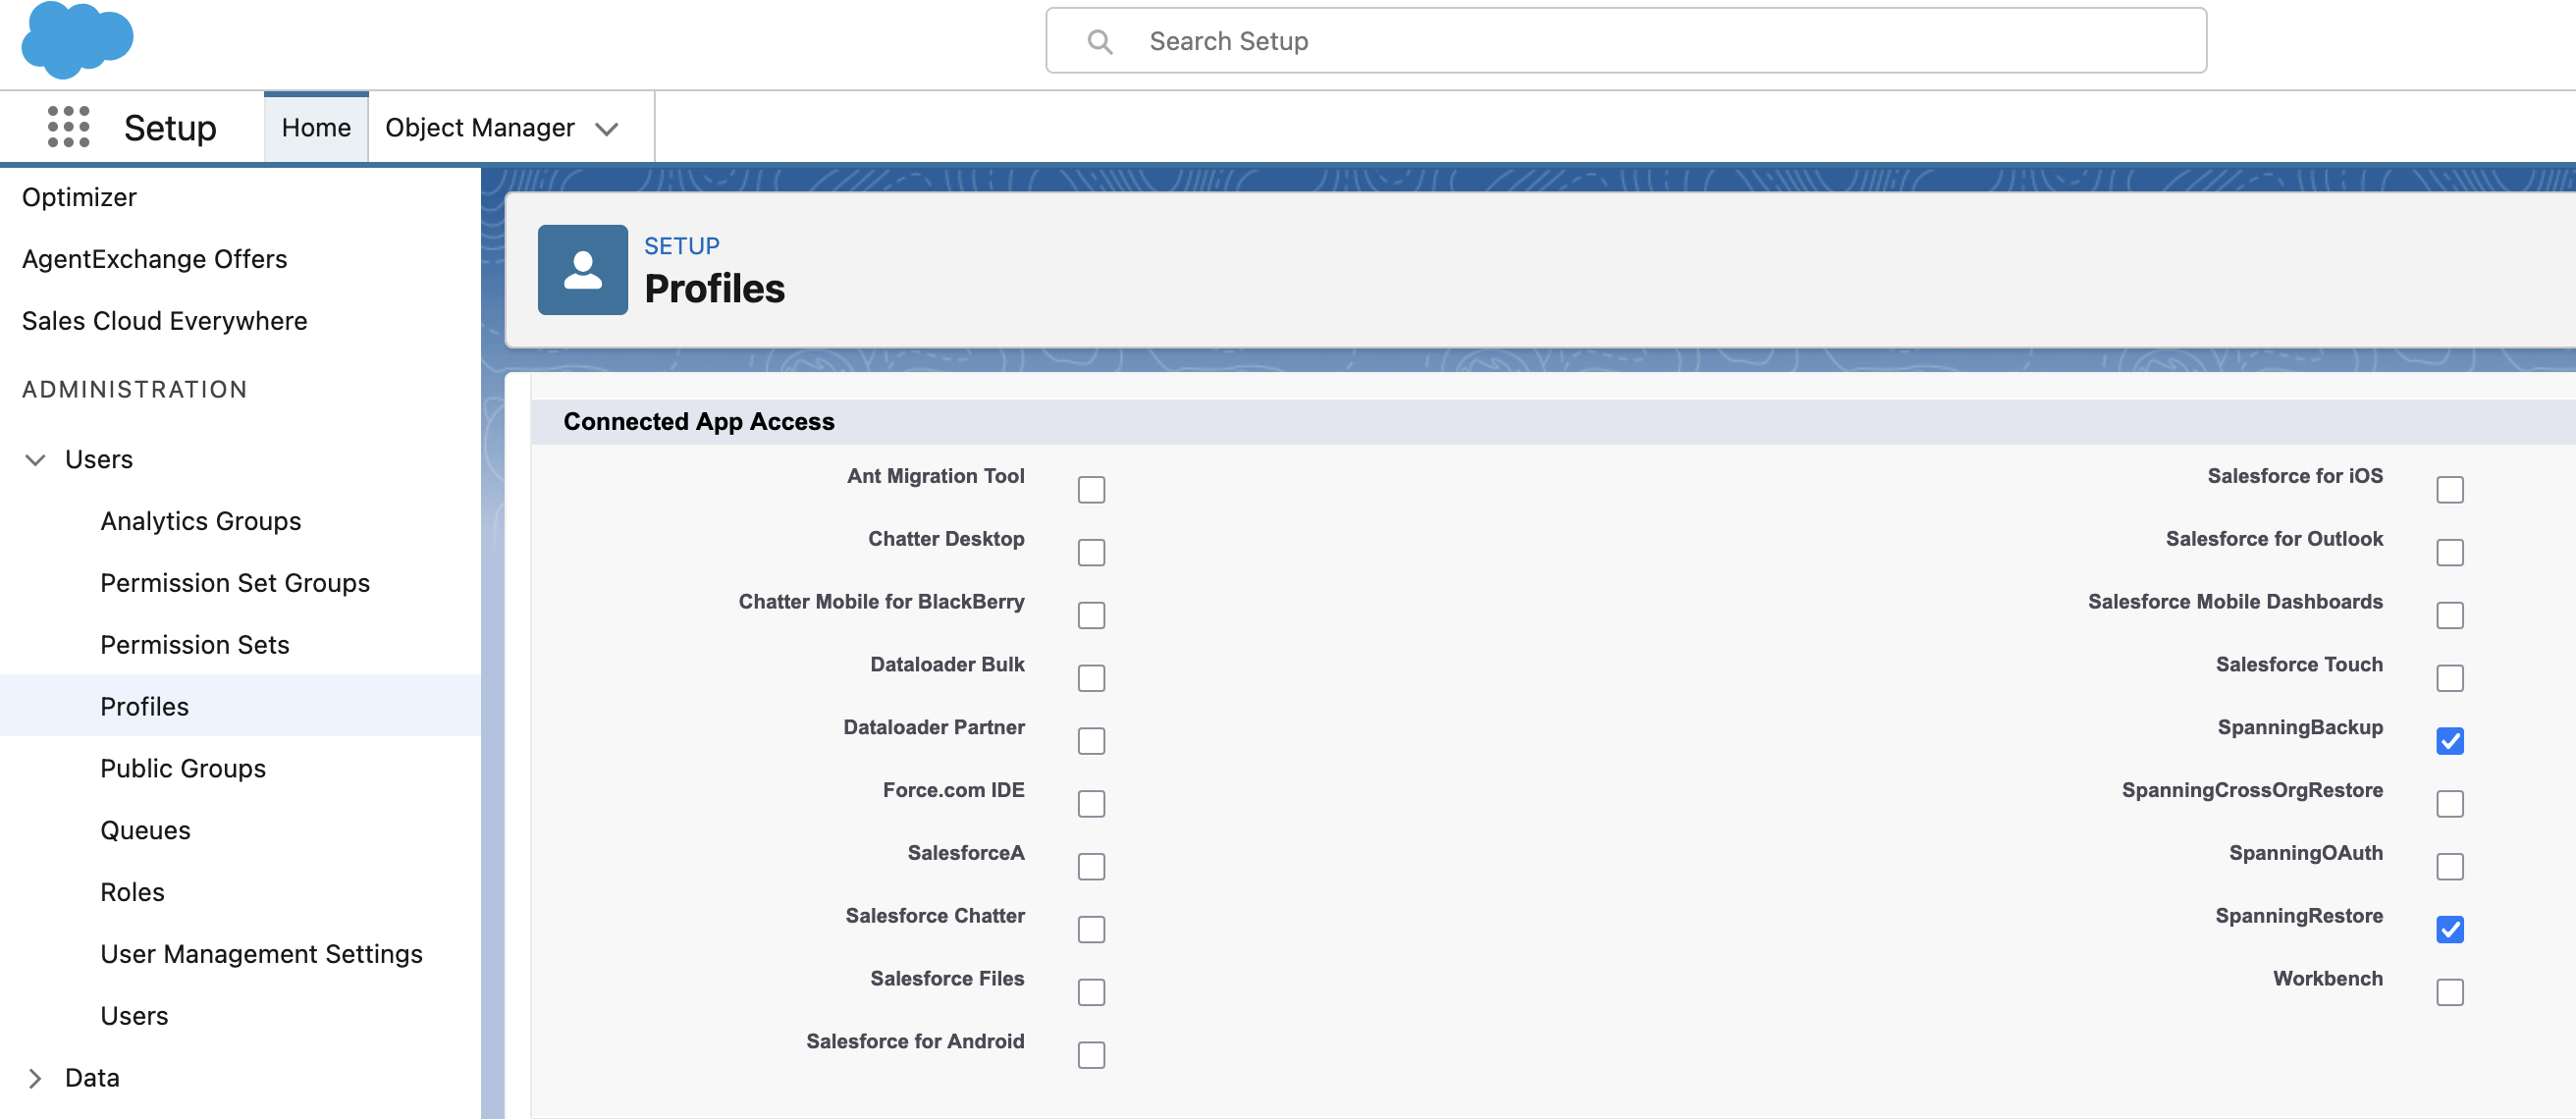Go to Sales Cloud Everywhere
Screen dimensions: 2576x1119
164,321
